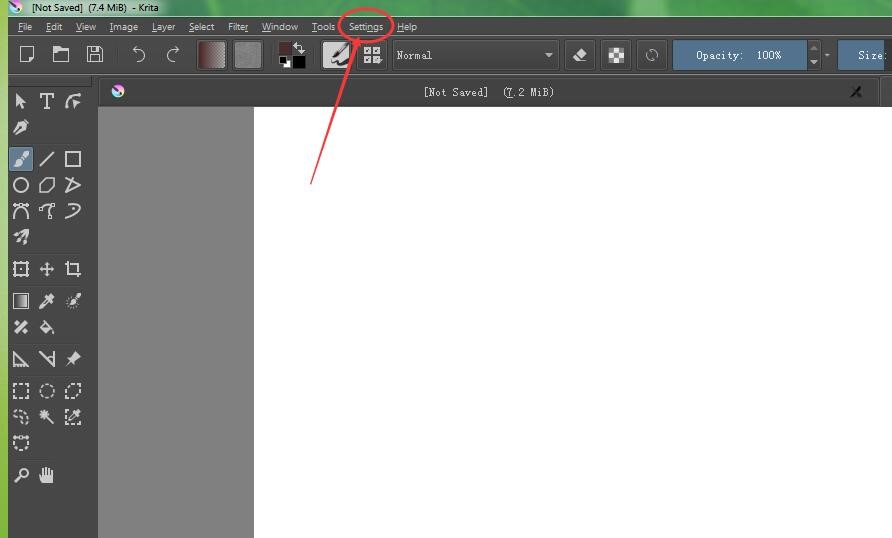Select the Freehand Path tool
The height and width of the screenshot is (538, 892).
(47, 211)
